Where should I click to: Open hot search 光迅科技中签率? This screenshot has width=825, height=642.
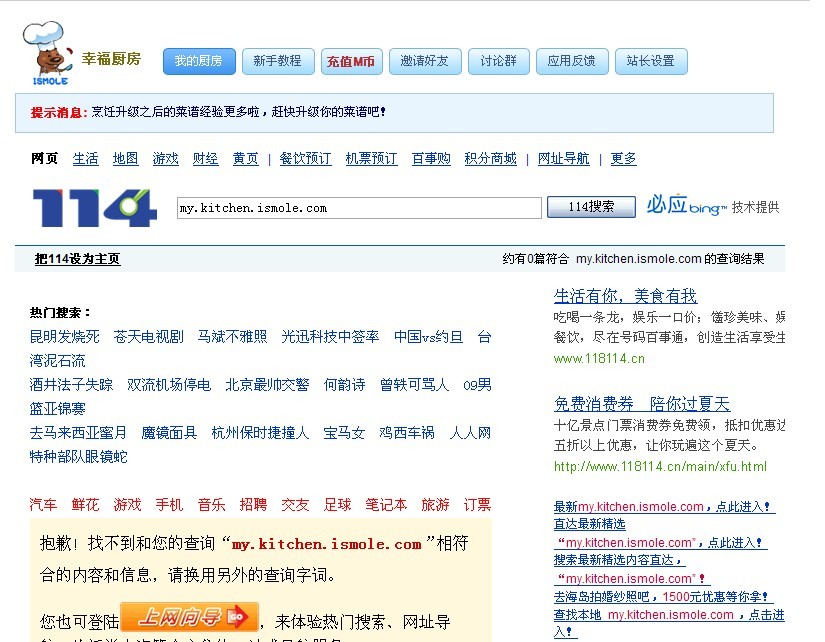click(x=330, y=337)
